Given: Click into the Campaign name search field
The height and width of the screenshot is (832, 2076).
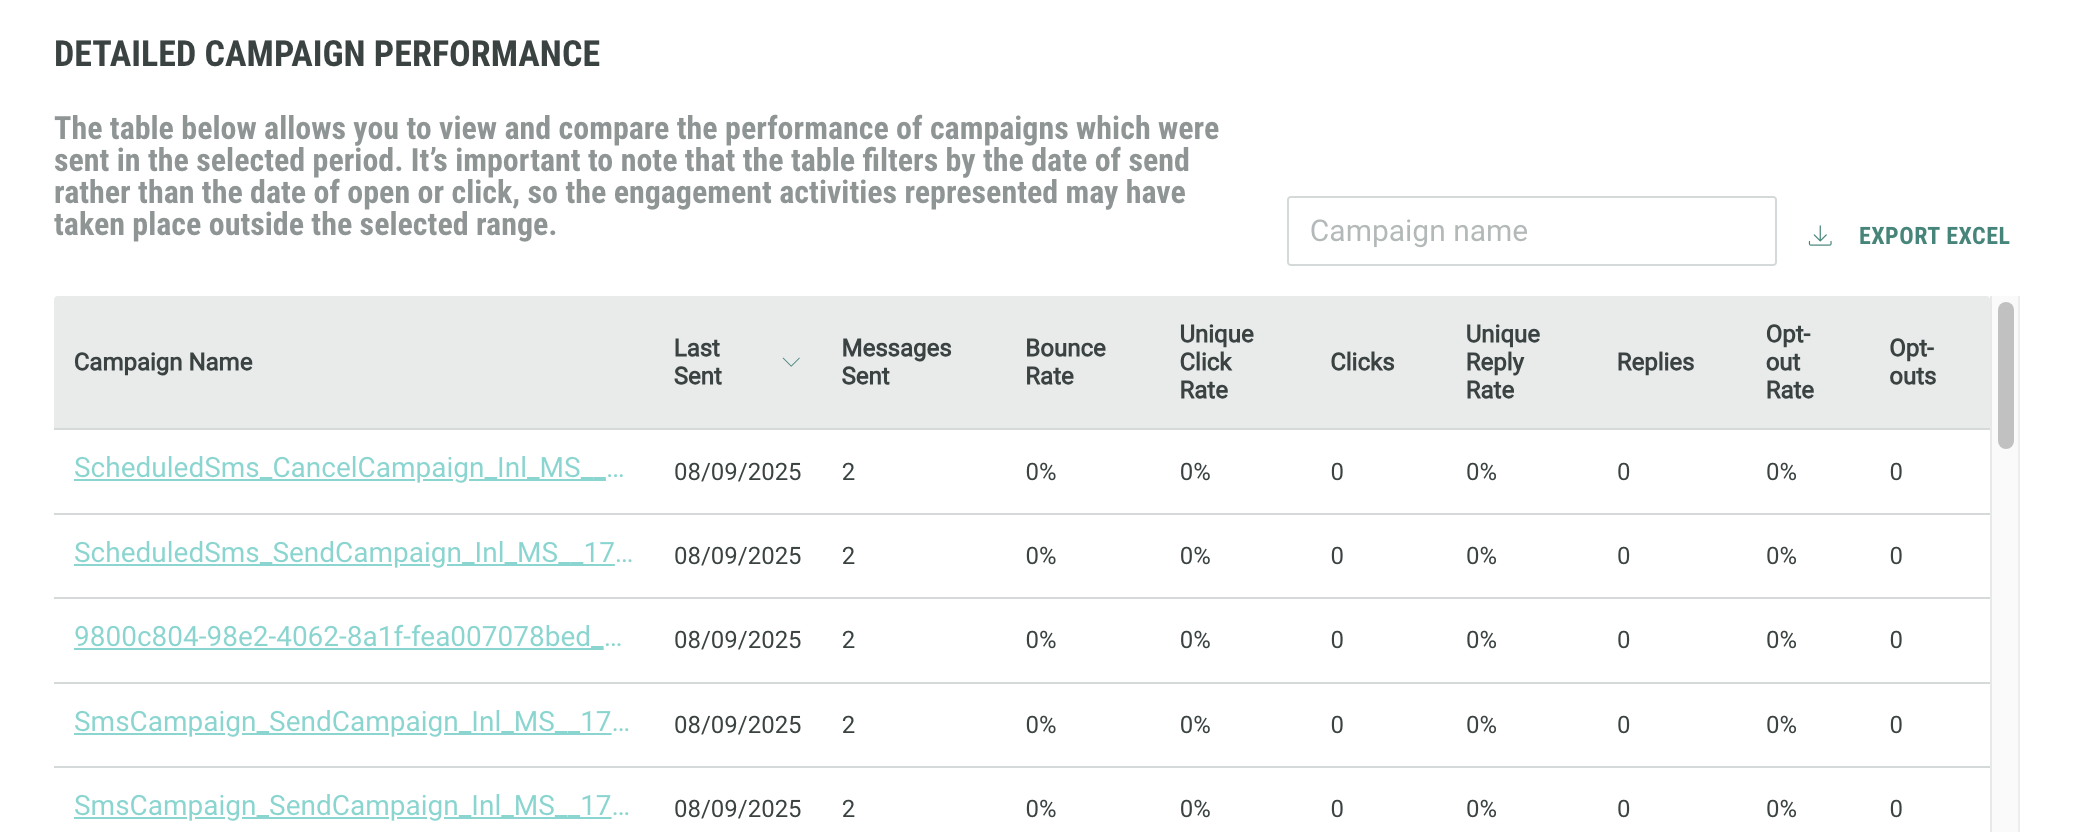Looking at the screenshot, I should click(1530, 231).
